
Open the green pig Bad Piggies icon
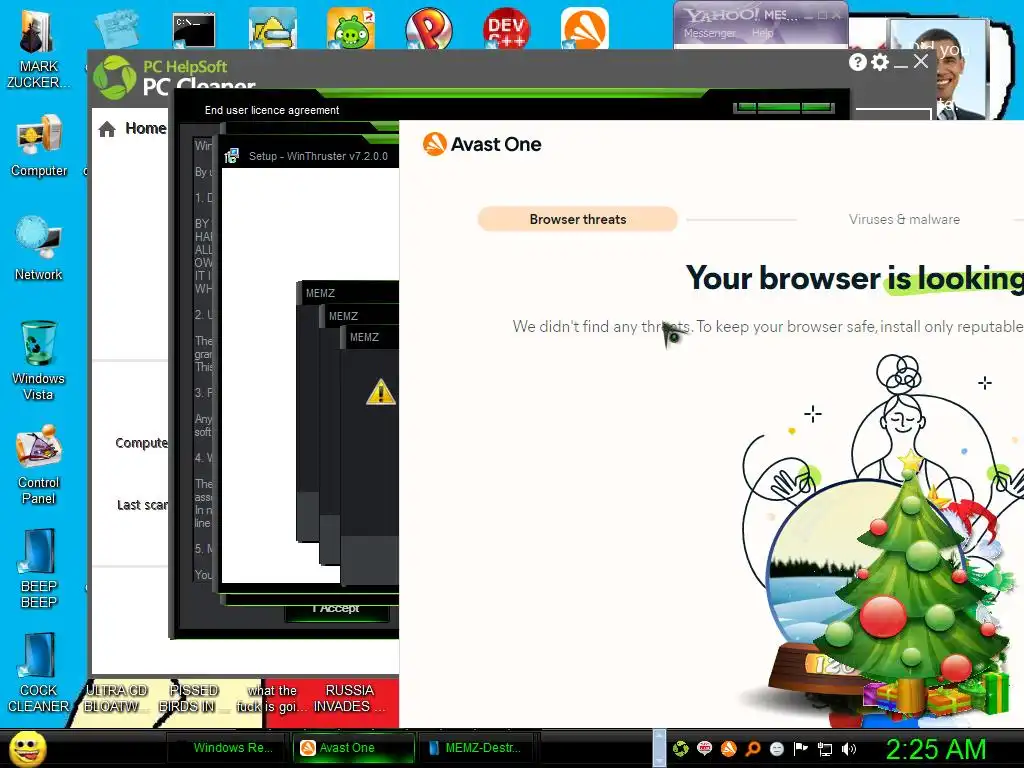[x=351, y=29]
